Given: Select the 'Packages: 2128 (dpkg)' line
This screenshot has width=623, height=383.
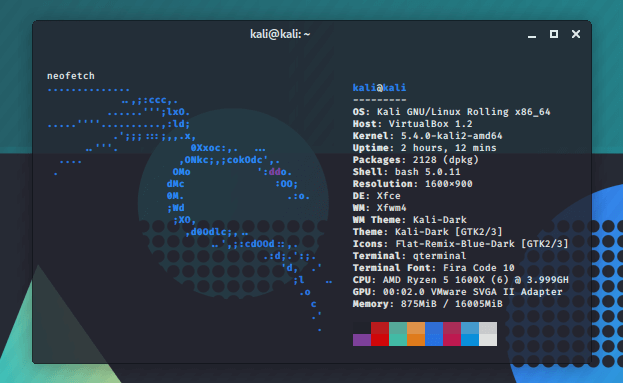Looking at the screenshot, I should (x=416, y=160).
